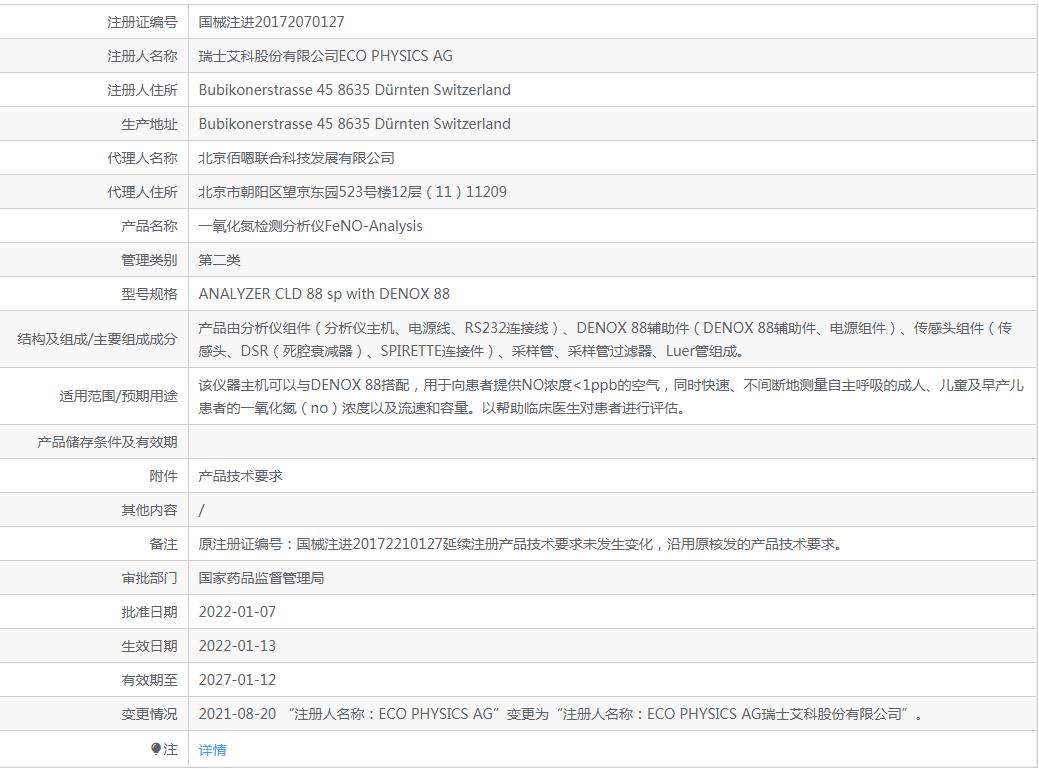The image size is (1039, 769).
Task: Click the 管理类别 label
Action: click(149, 260)
